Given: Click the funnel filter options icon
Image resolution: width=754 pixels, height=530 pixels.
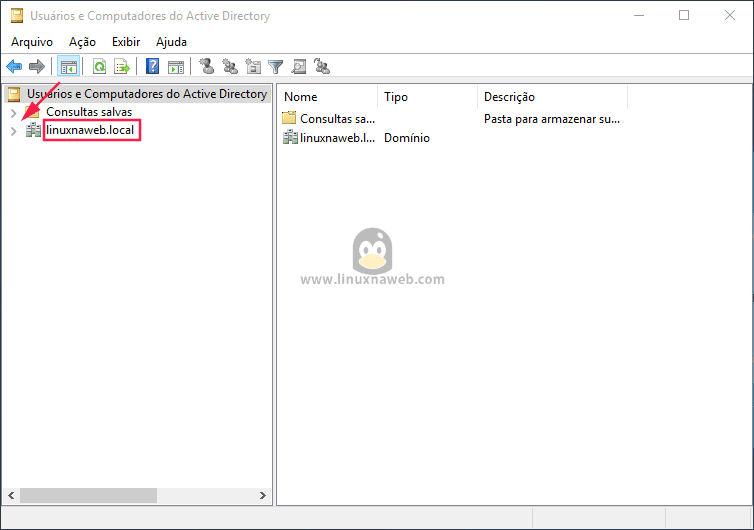Looking at the screenshot, I should coord(275,67).
